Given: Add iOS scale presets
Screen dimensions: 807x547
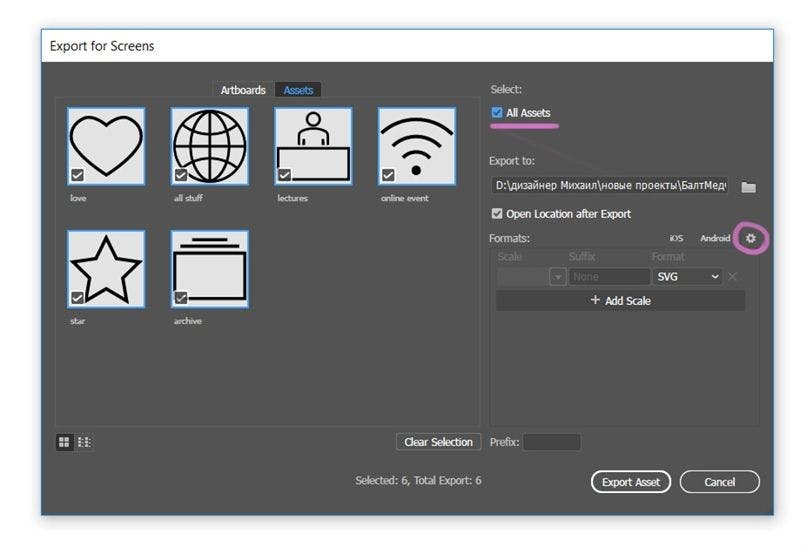Looking at the screenshot, I should coord(676,239).
